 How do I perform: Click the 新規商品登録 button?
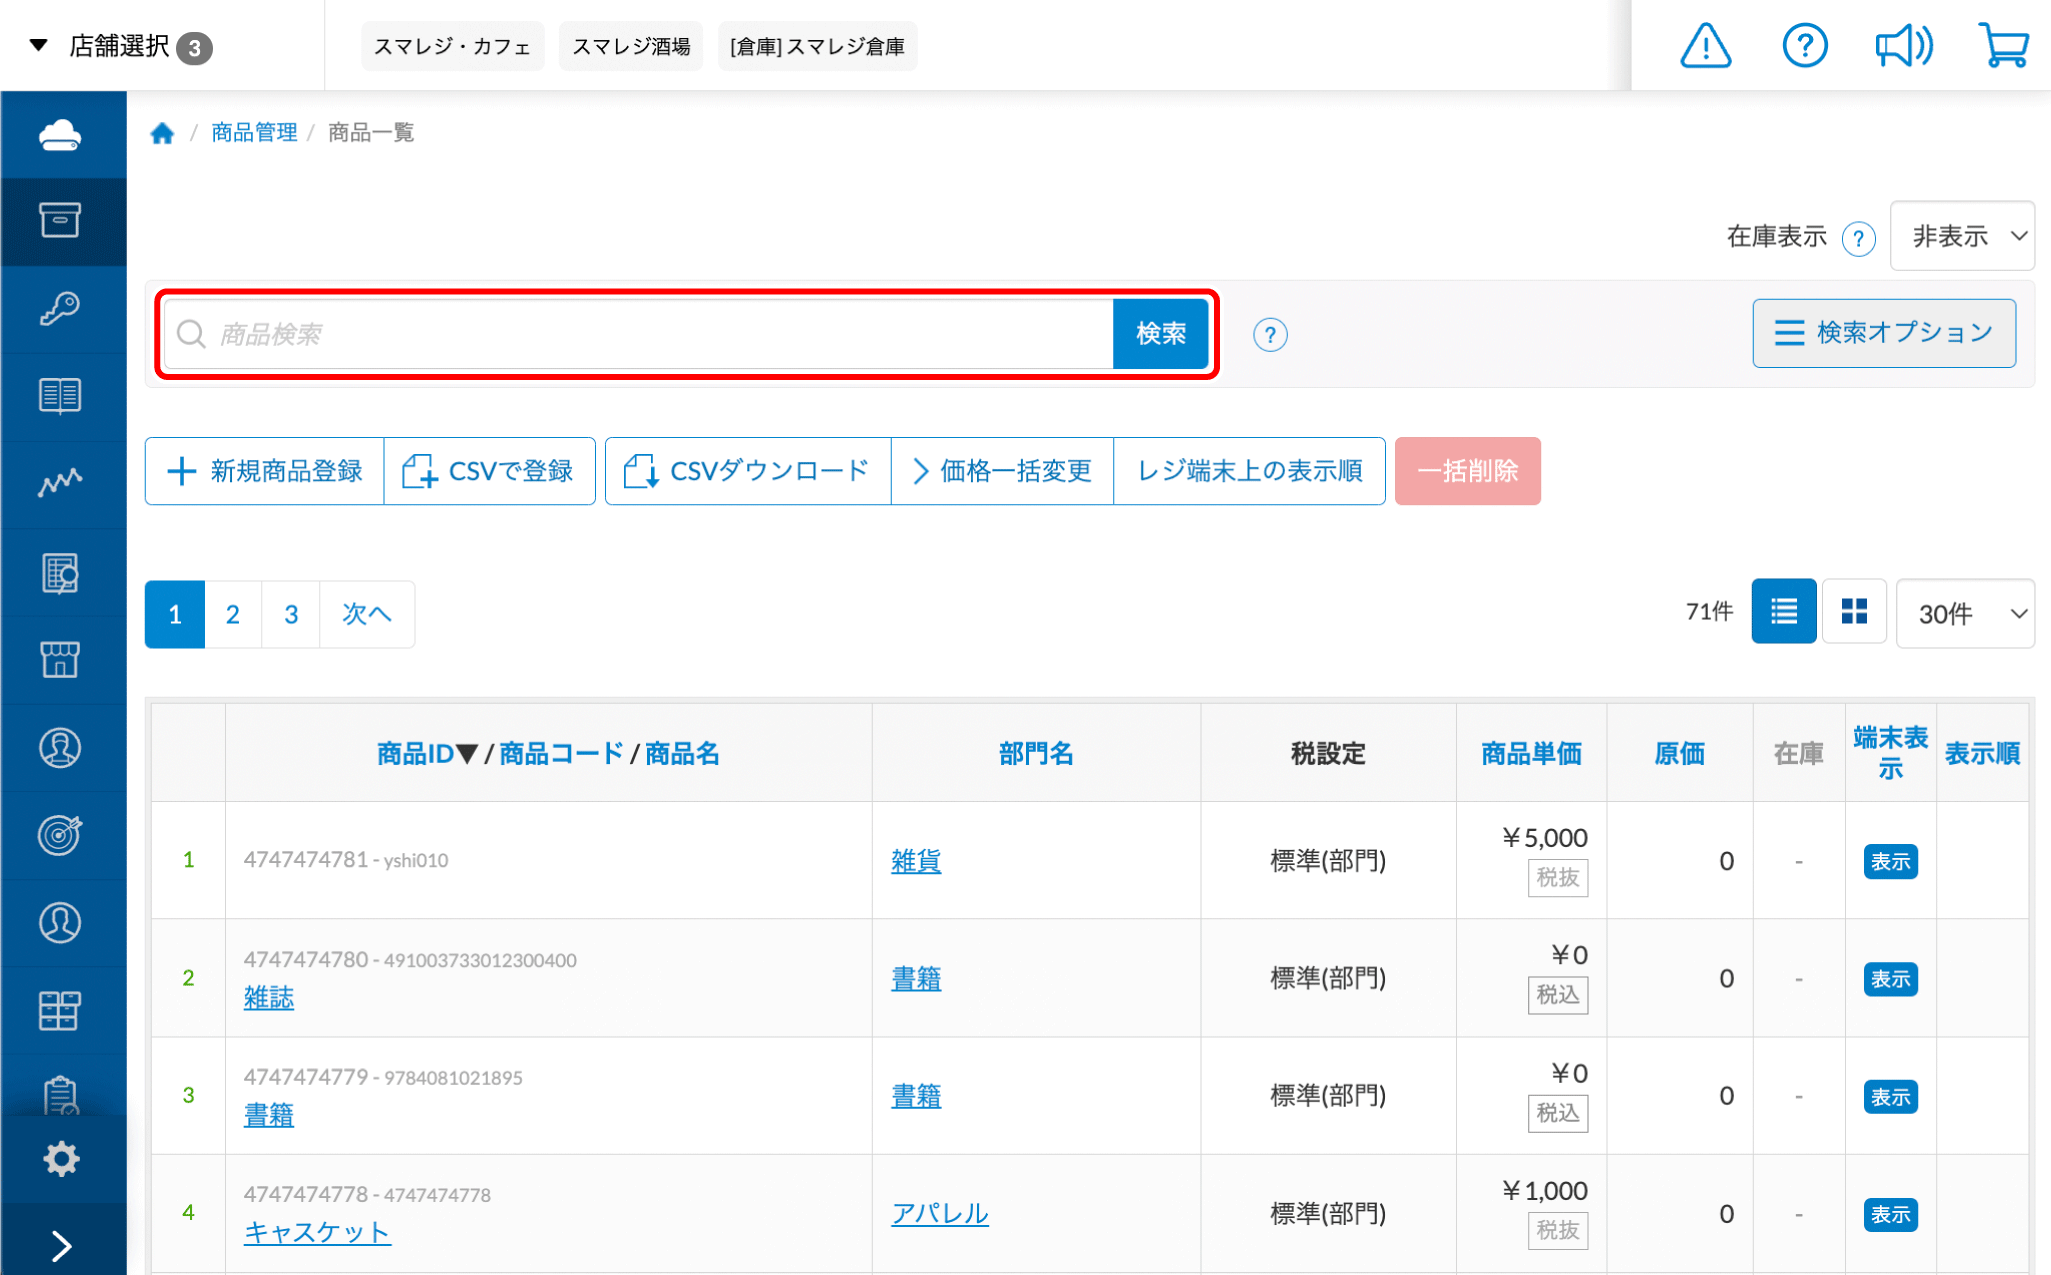coord(265,471)
